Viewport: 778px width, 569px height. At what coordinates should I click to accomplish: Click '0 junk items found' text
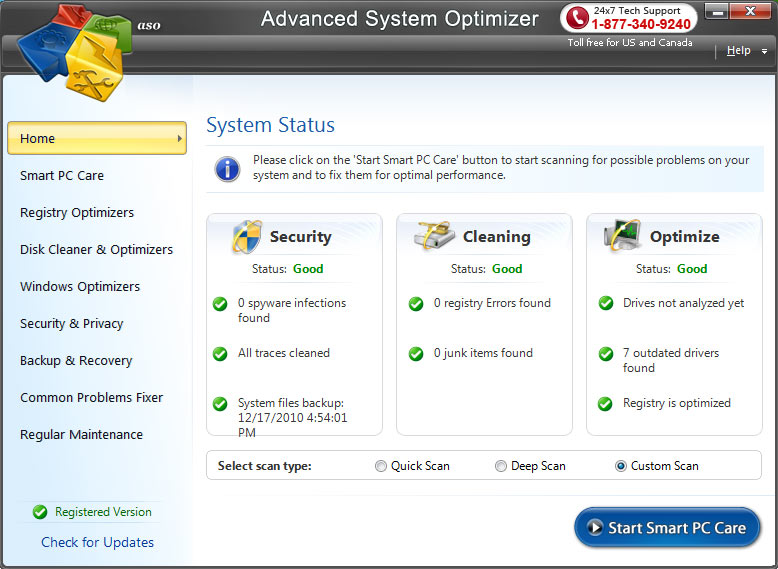(x=483, y=353)
